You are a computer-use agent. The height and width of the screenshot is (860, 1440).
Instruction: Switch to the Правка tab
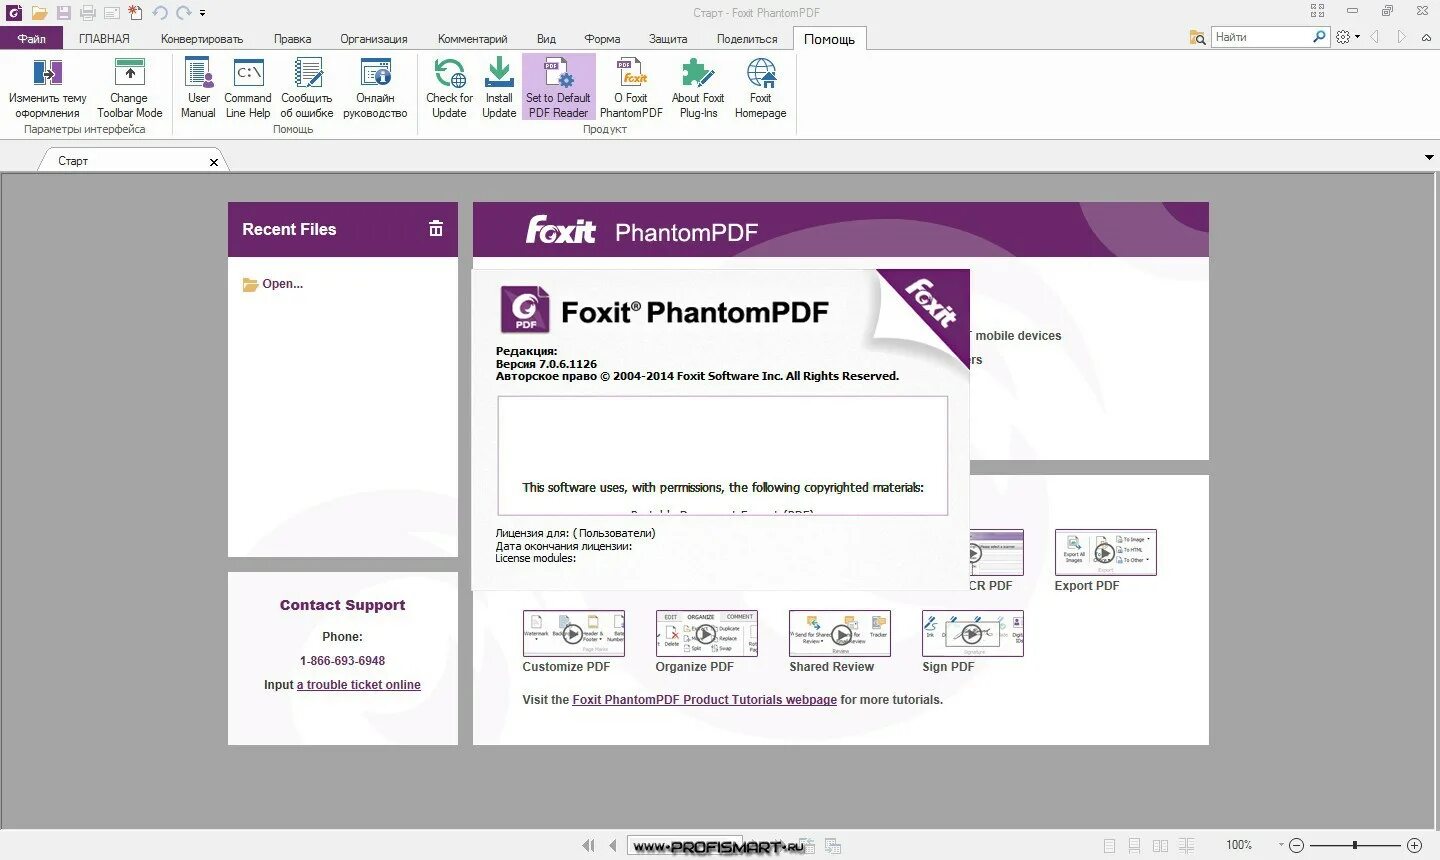click(x=292, y=39)
